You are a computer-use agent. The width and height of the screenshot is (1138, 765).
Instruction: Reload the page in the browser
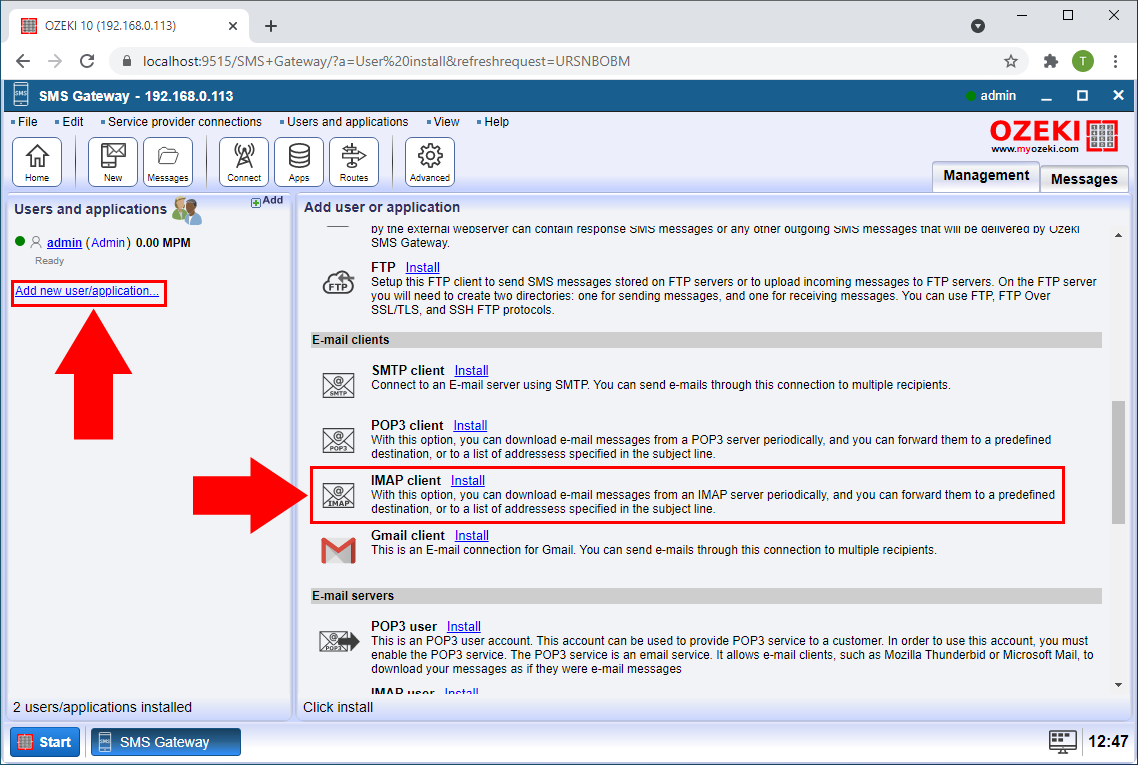(87, 61)
